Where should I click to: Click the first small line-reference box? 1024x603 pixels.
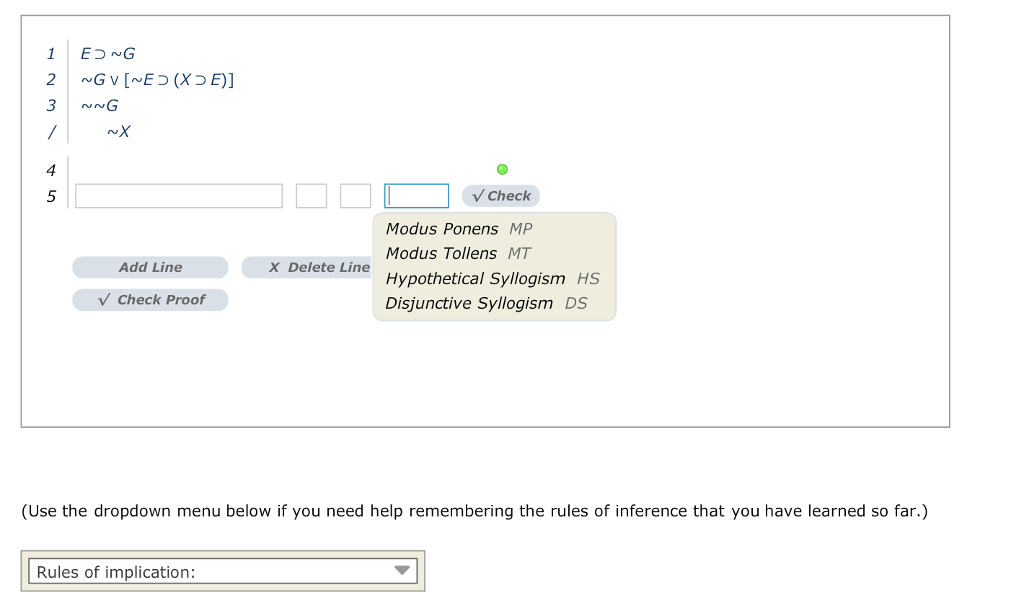coord(311,195)
